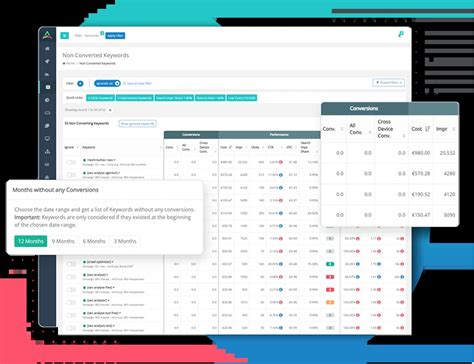Open the bar chart icon in the sidebar

(x=47, y=74)
